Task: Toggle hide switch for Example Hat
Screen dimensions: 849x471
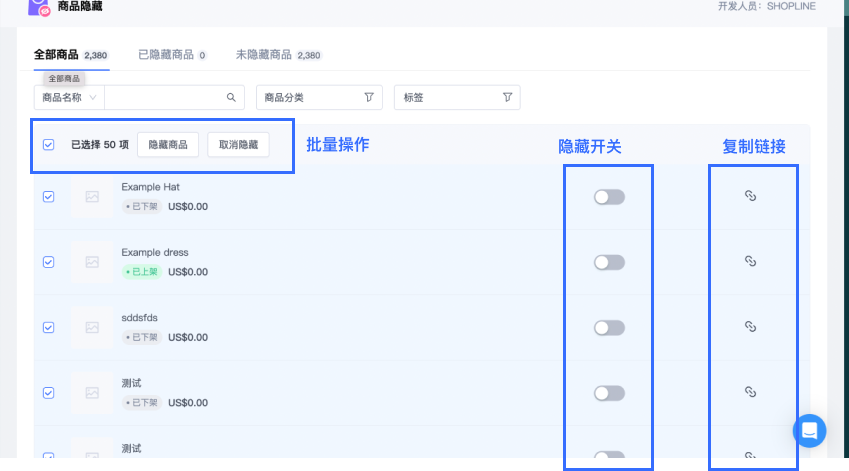Action: click(x=609, y=197)
